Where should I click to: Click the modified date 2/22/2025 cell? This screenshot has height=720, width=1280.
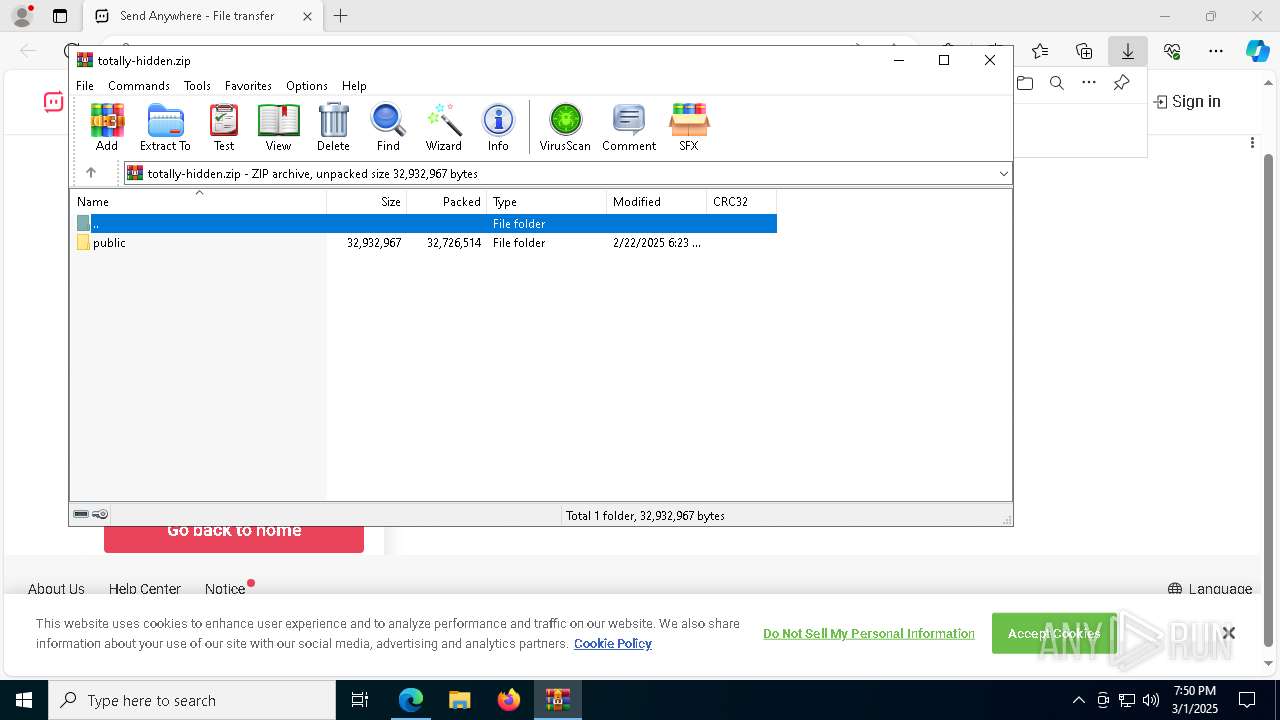pyautogui.click(x=657, y=243)
